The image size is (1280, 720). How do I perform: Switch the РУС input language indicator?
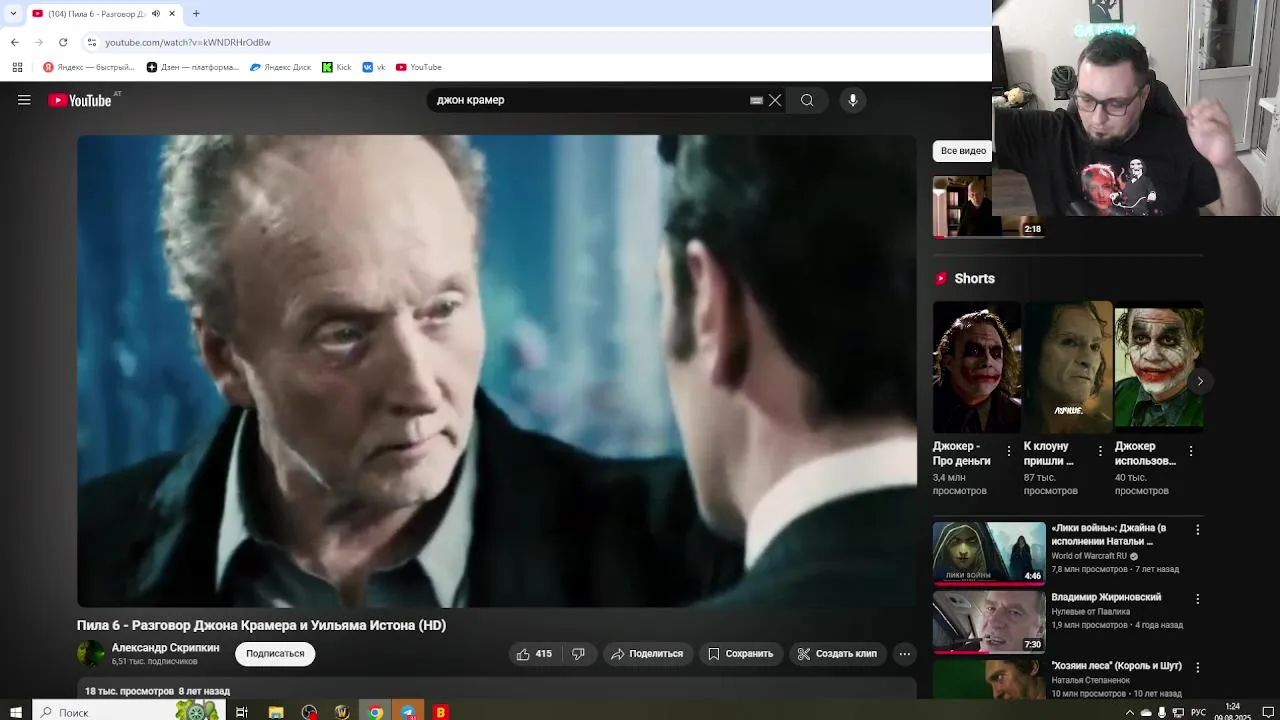pyautogui.click(x=1198, y=712)
